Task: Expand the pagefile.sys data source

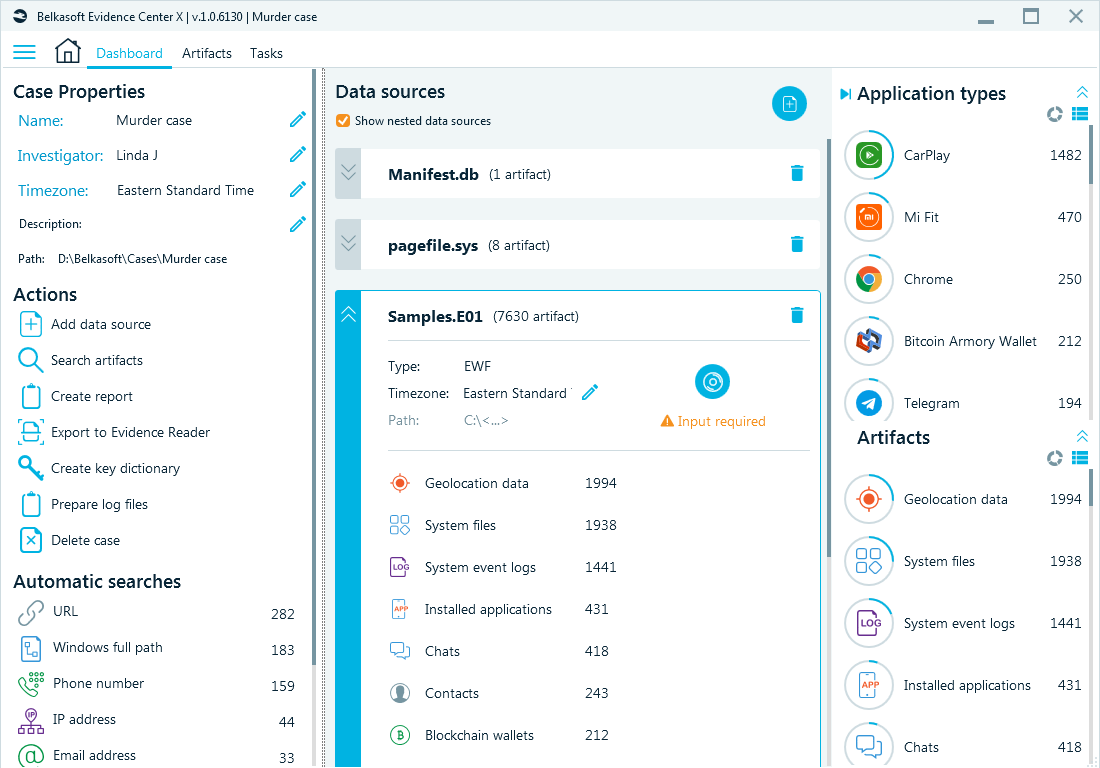Action: click(348, 245)
